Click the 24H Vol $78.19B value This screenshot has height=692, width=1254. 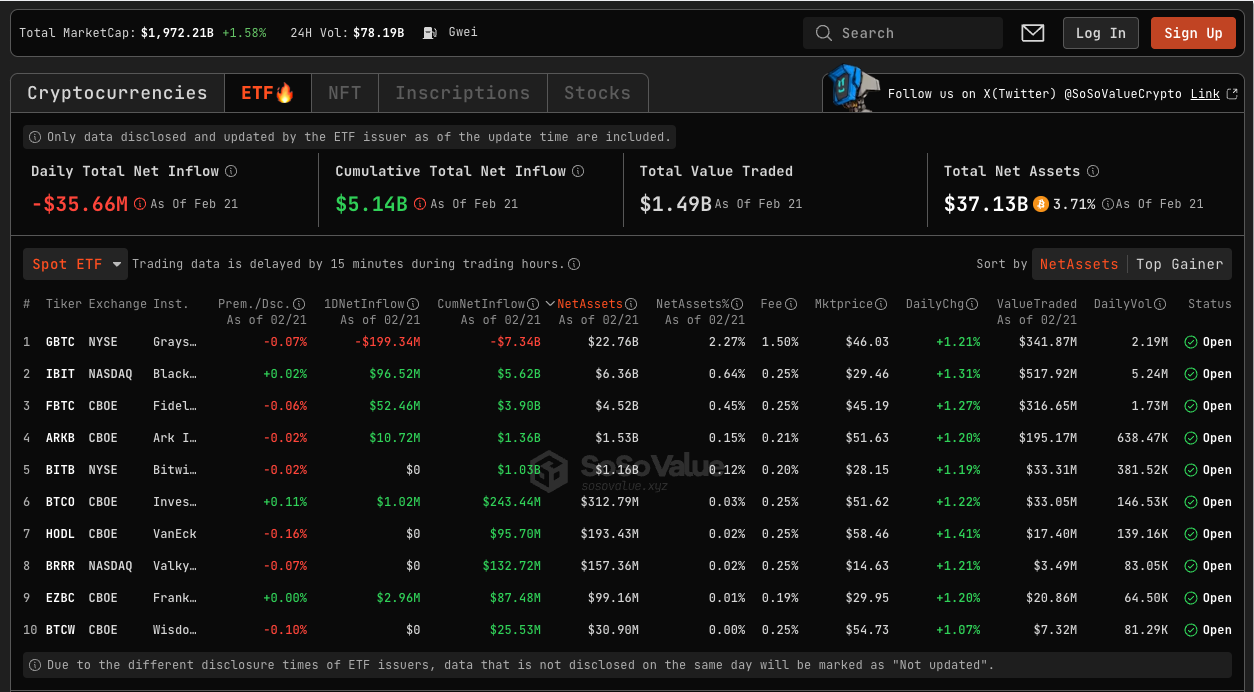pos(378,33)
